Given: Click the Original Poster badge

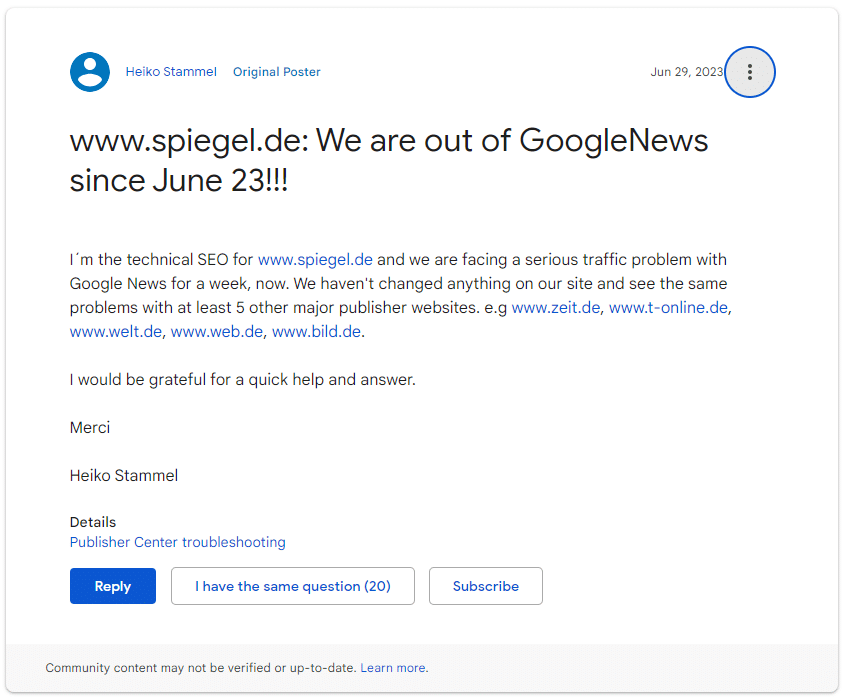Looking at the screenshot, I should coord(277,72).
